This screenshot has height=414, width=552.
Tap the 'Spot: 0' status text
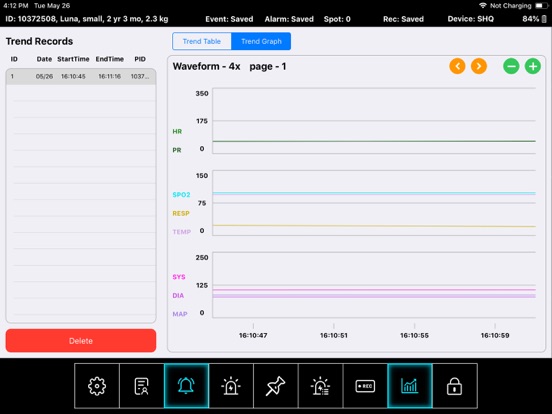(337, 19)
